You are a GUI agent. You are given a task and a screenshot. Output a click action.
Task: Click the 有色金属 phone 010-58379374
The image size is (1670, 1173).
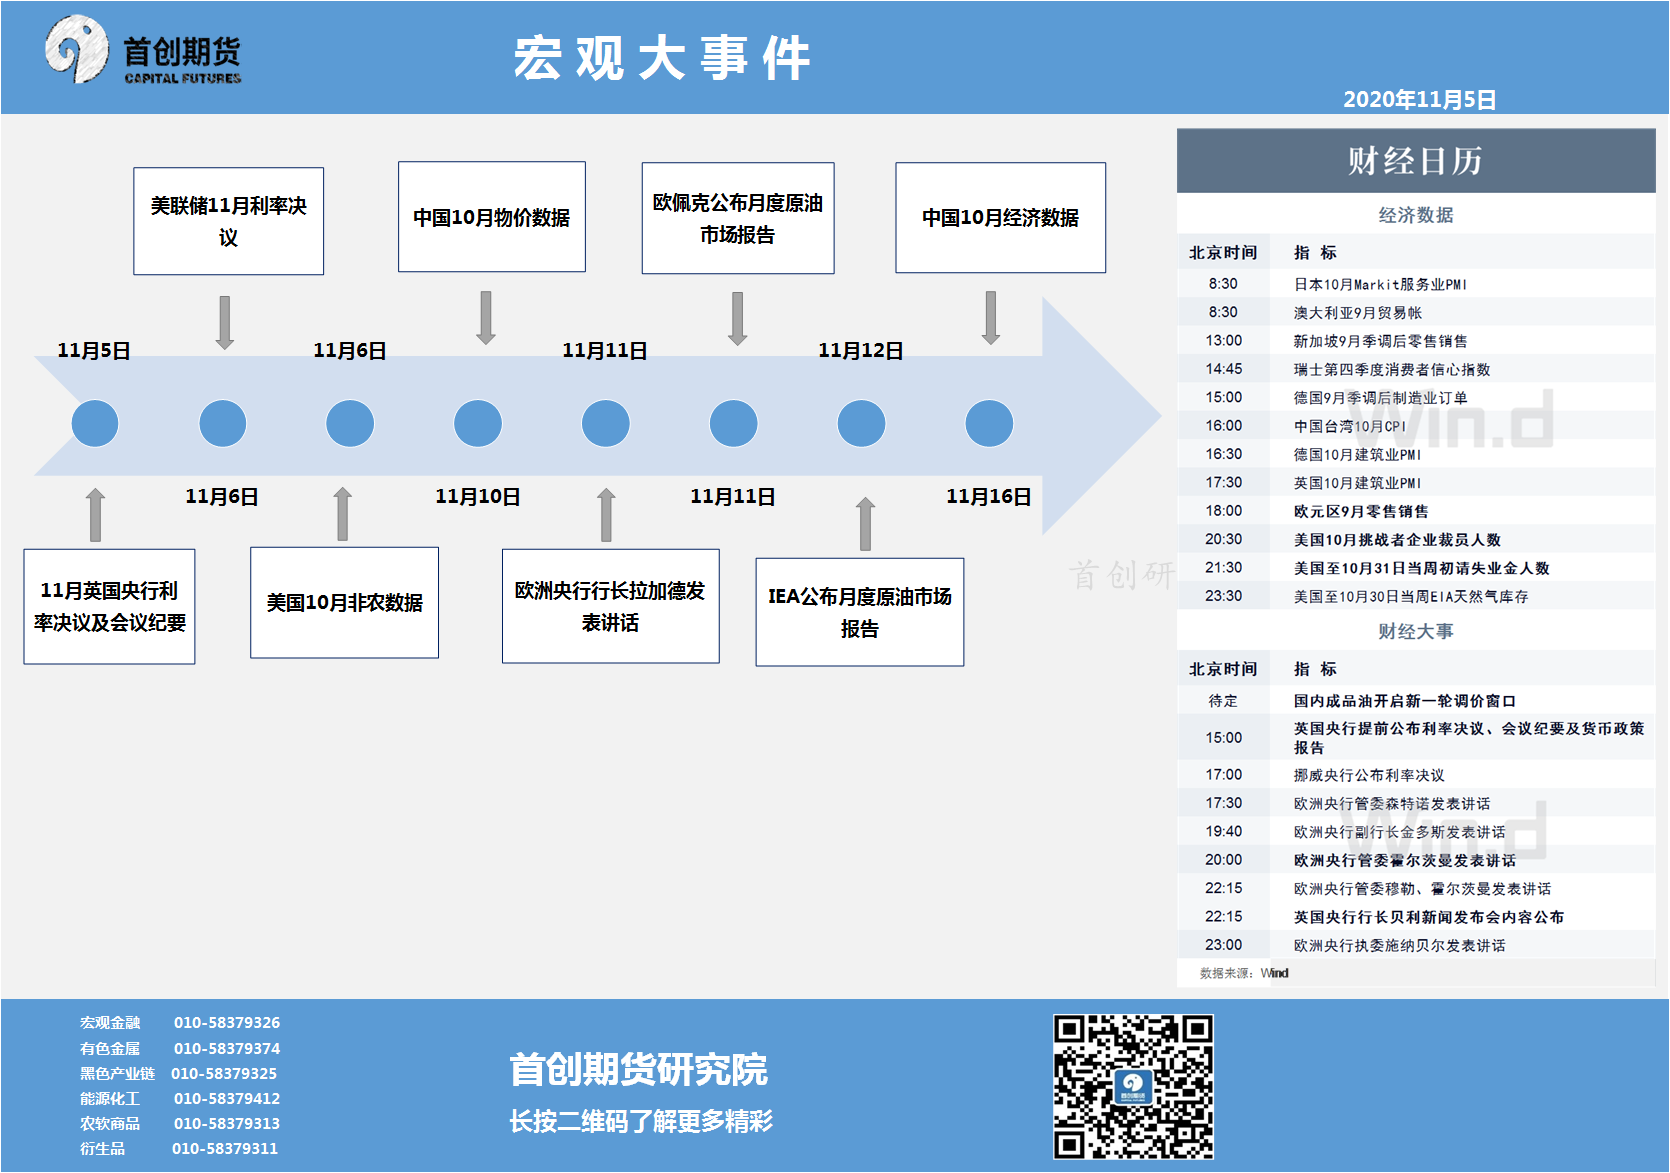[x=227, y=1048]
